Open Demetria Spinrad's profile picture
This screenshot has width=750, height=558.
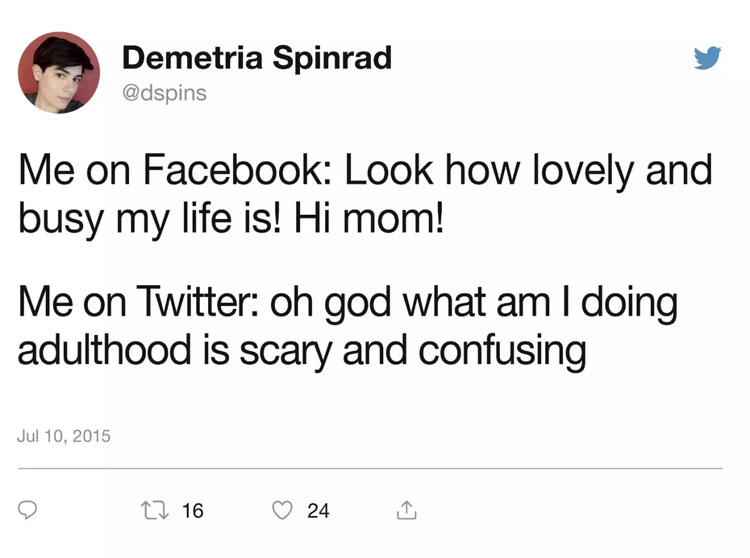(x=59, y=72)
